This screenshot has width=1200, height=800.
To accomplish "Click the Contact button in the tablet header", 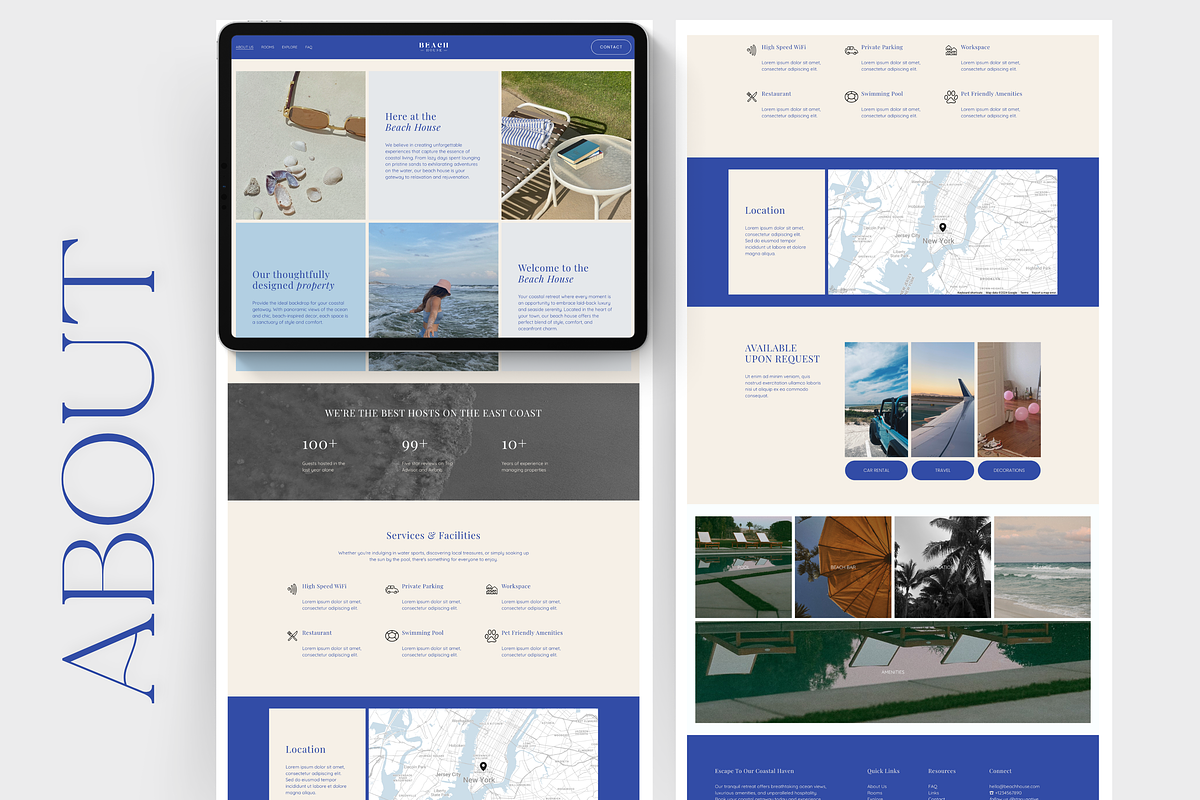I will 611,47.
